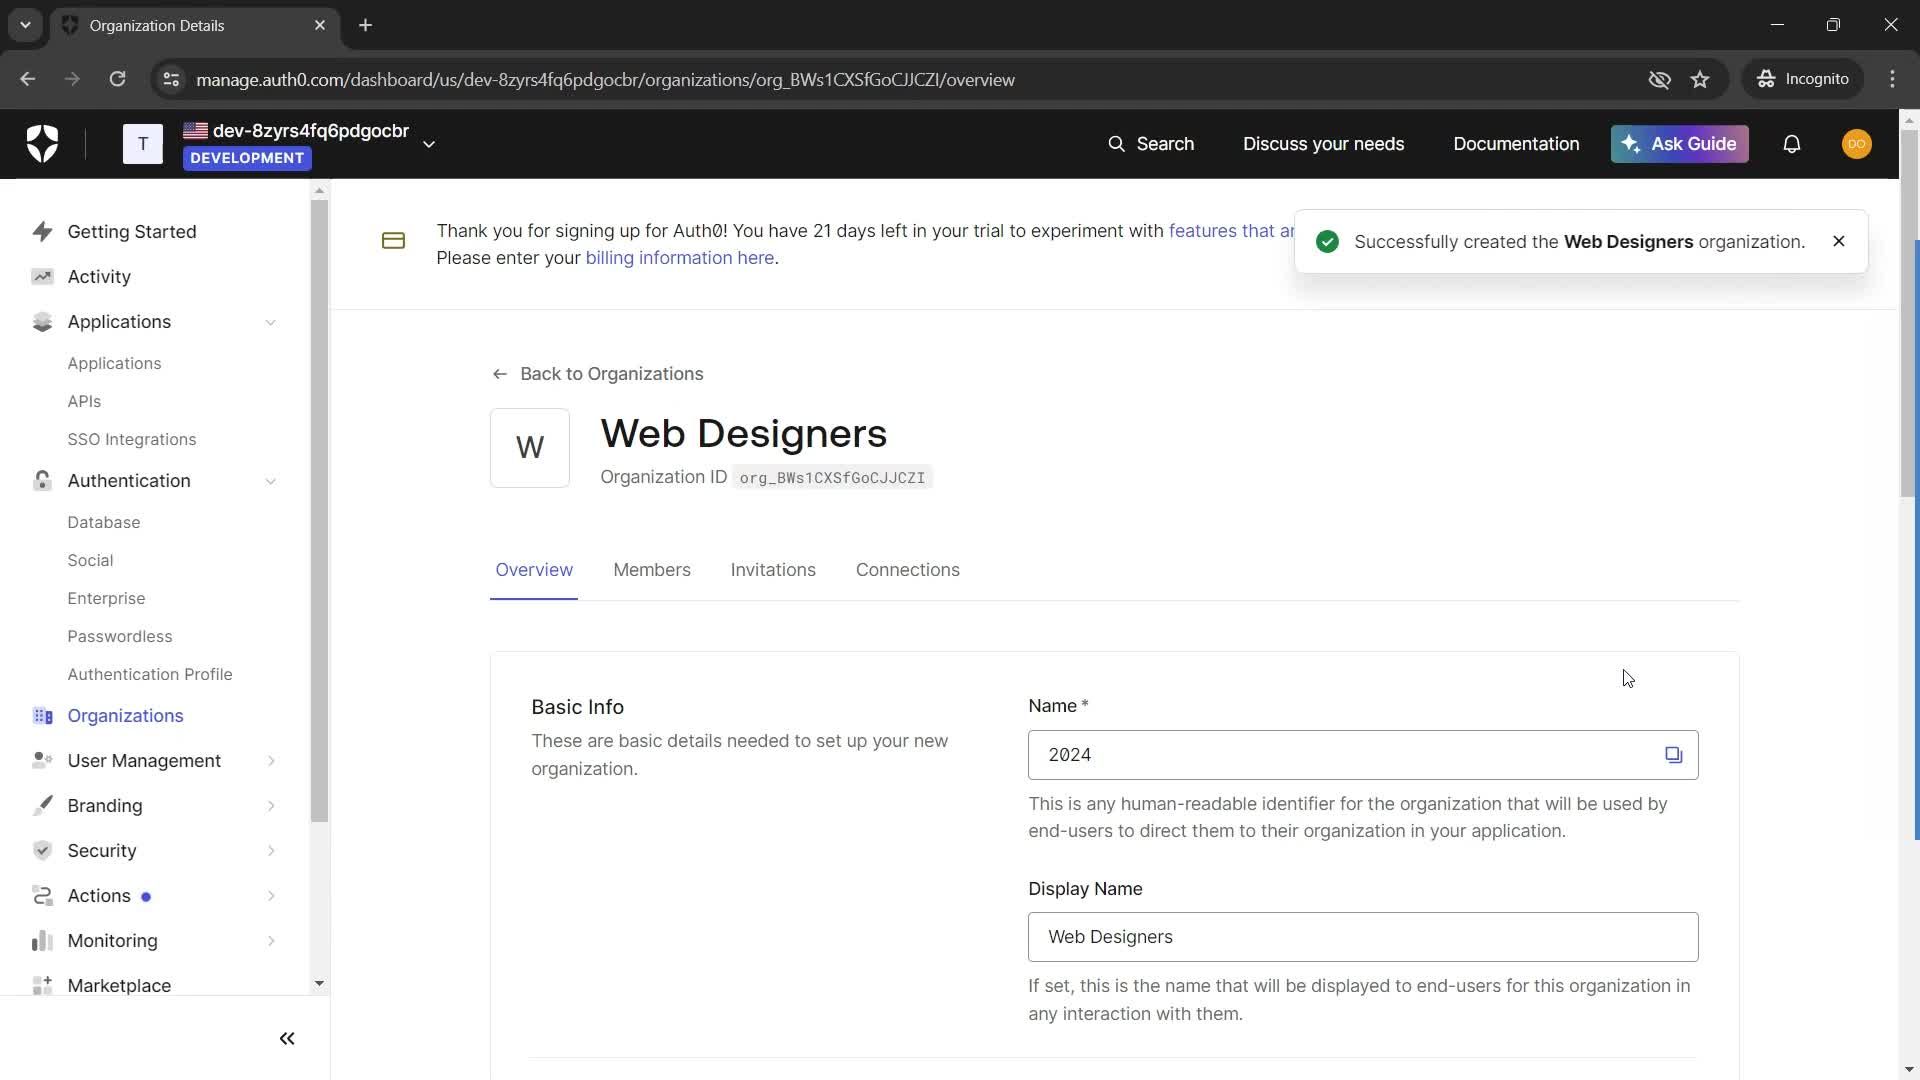Go Back to Organizations
The height and width of the screenshot is (1080, 1920).
(x=598, y=374)
